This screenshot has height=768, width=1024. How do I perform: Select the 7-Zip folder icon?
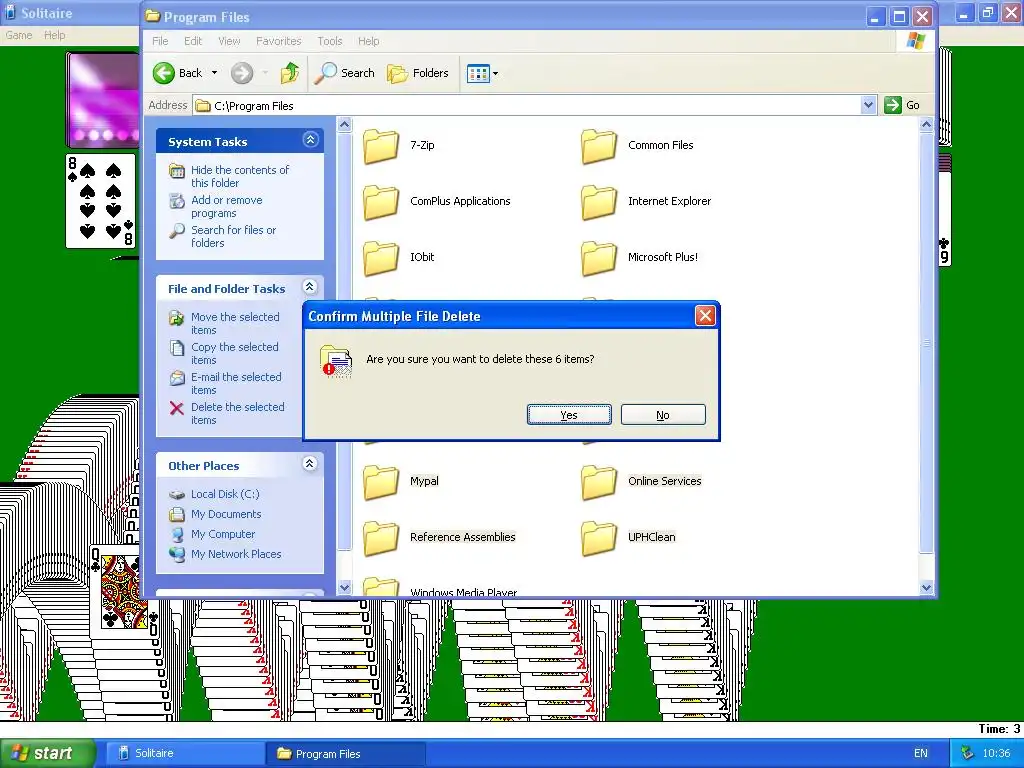coord(381,146)
